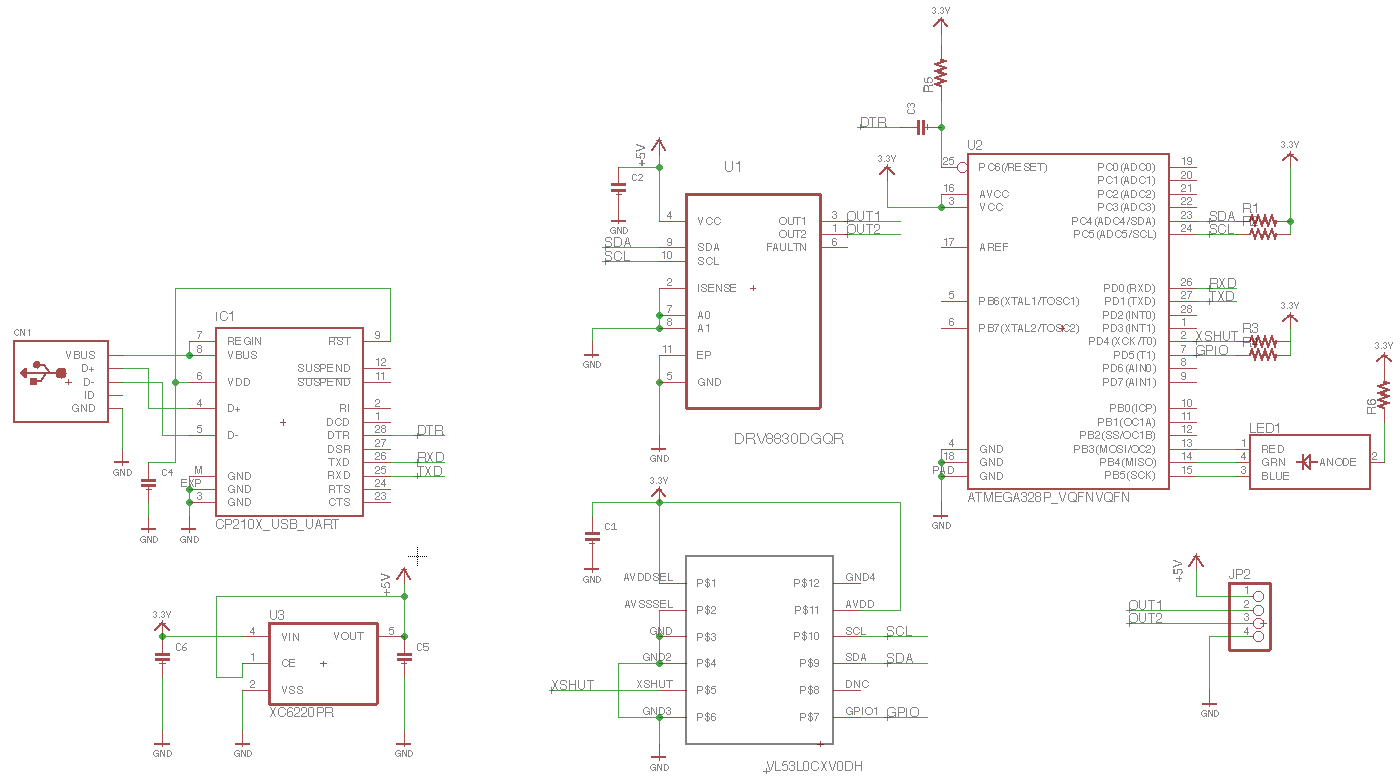The width and height of the screenshot is (1400, 782).
Task: Click the C5 capacitor symbol
Action: (x=404, y=657)
